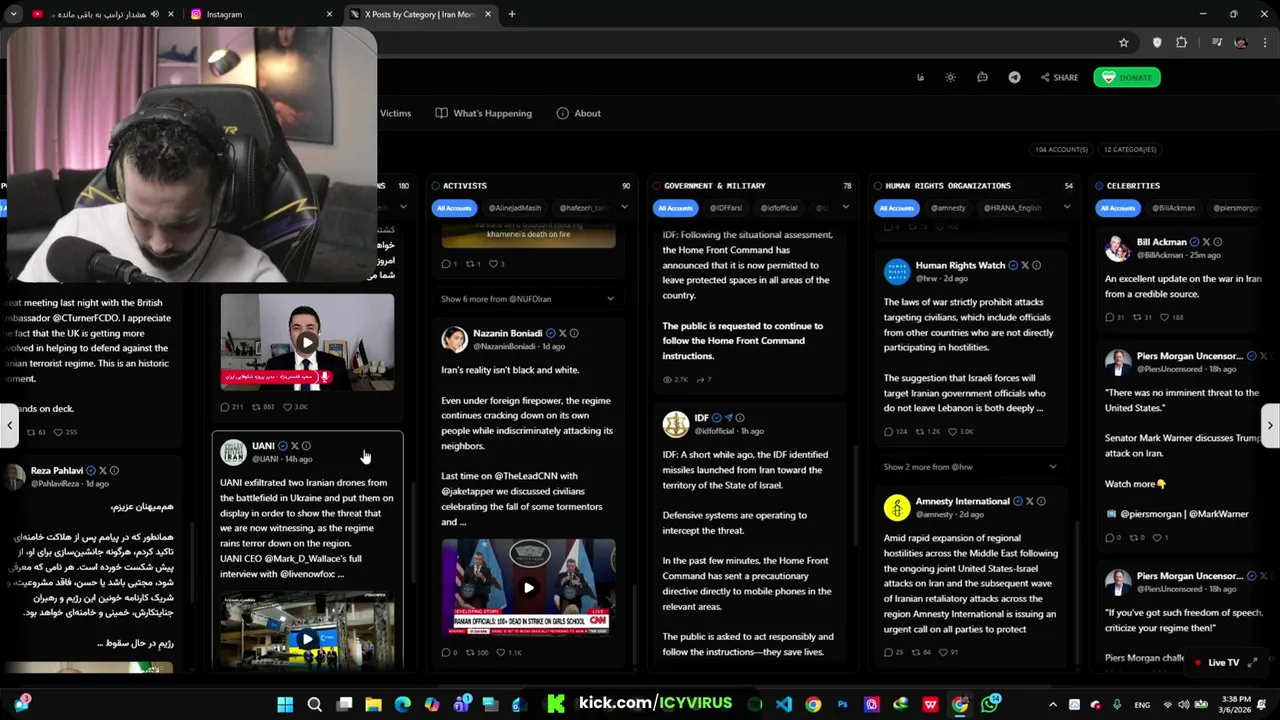Expand Show 2 more from @hrw
Image resolution: width=1280 pixels, height=720 pixels.
[970, 467]
